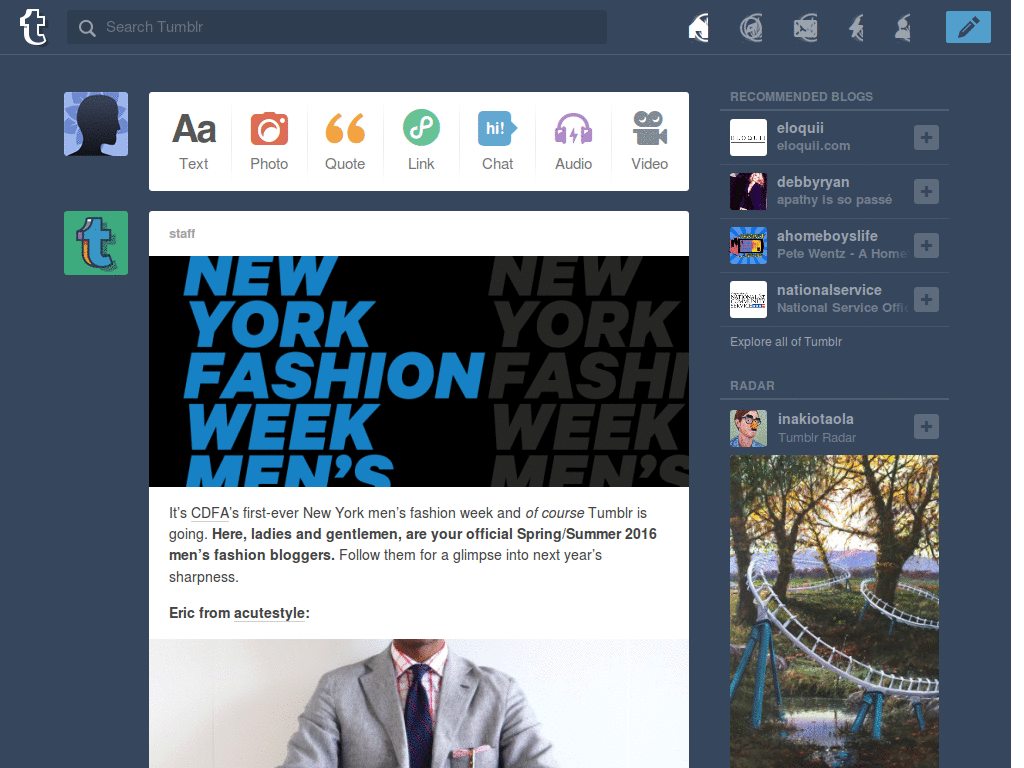Viewport: 1024px width, 768px height.
Task: Open the New York Fashion Week banner image
Action: coord(419,371)
